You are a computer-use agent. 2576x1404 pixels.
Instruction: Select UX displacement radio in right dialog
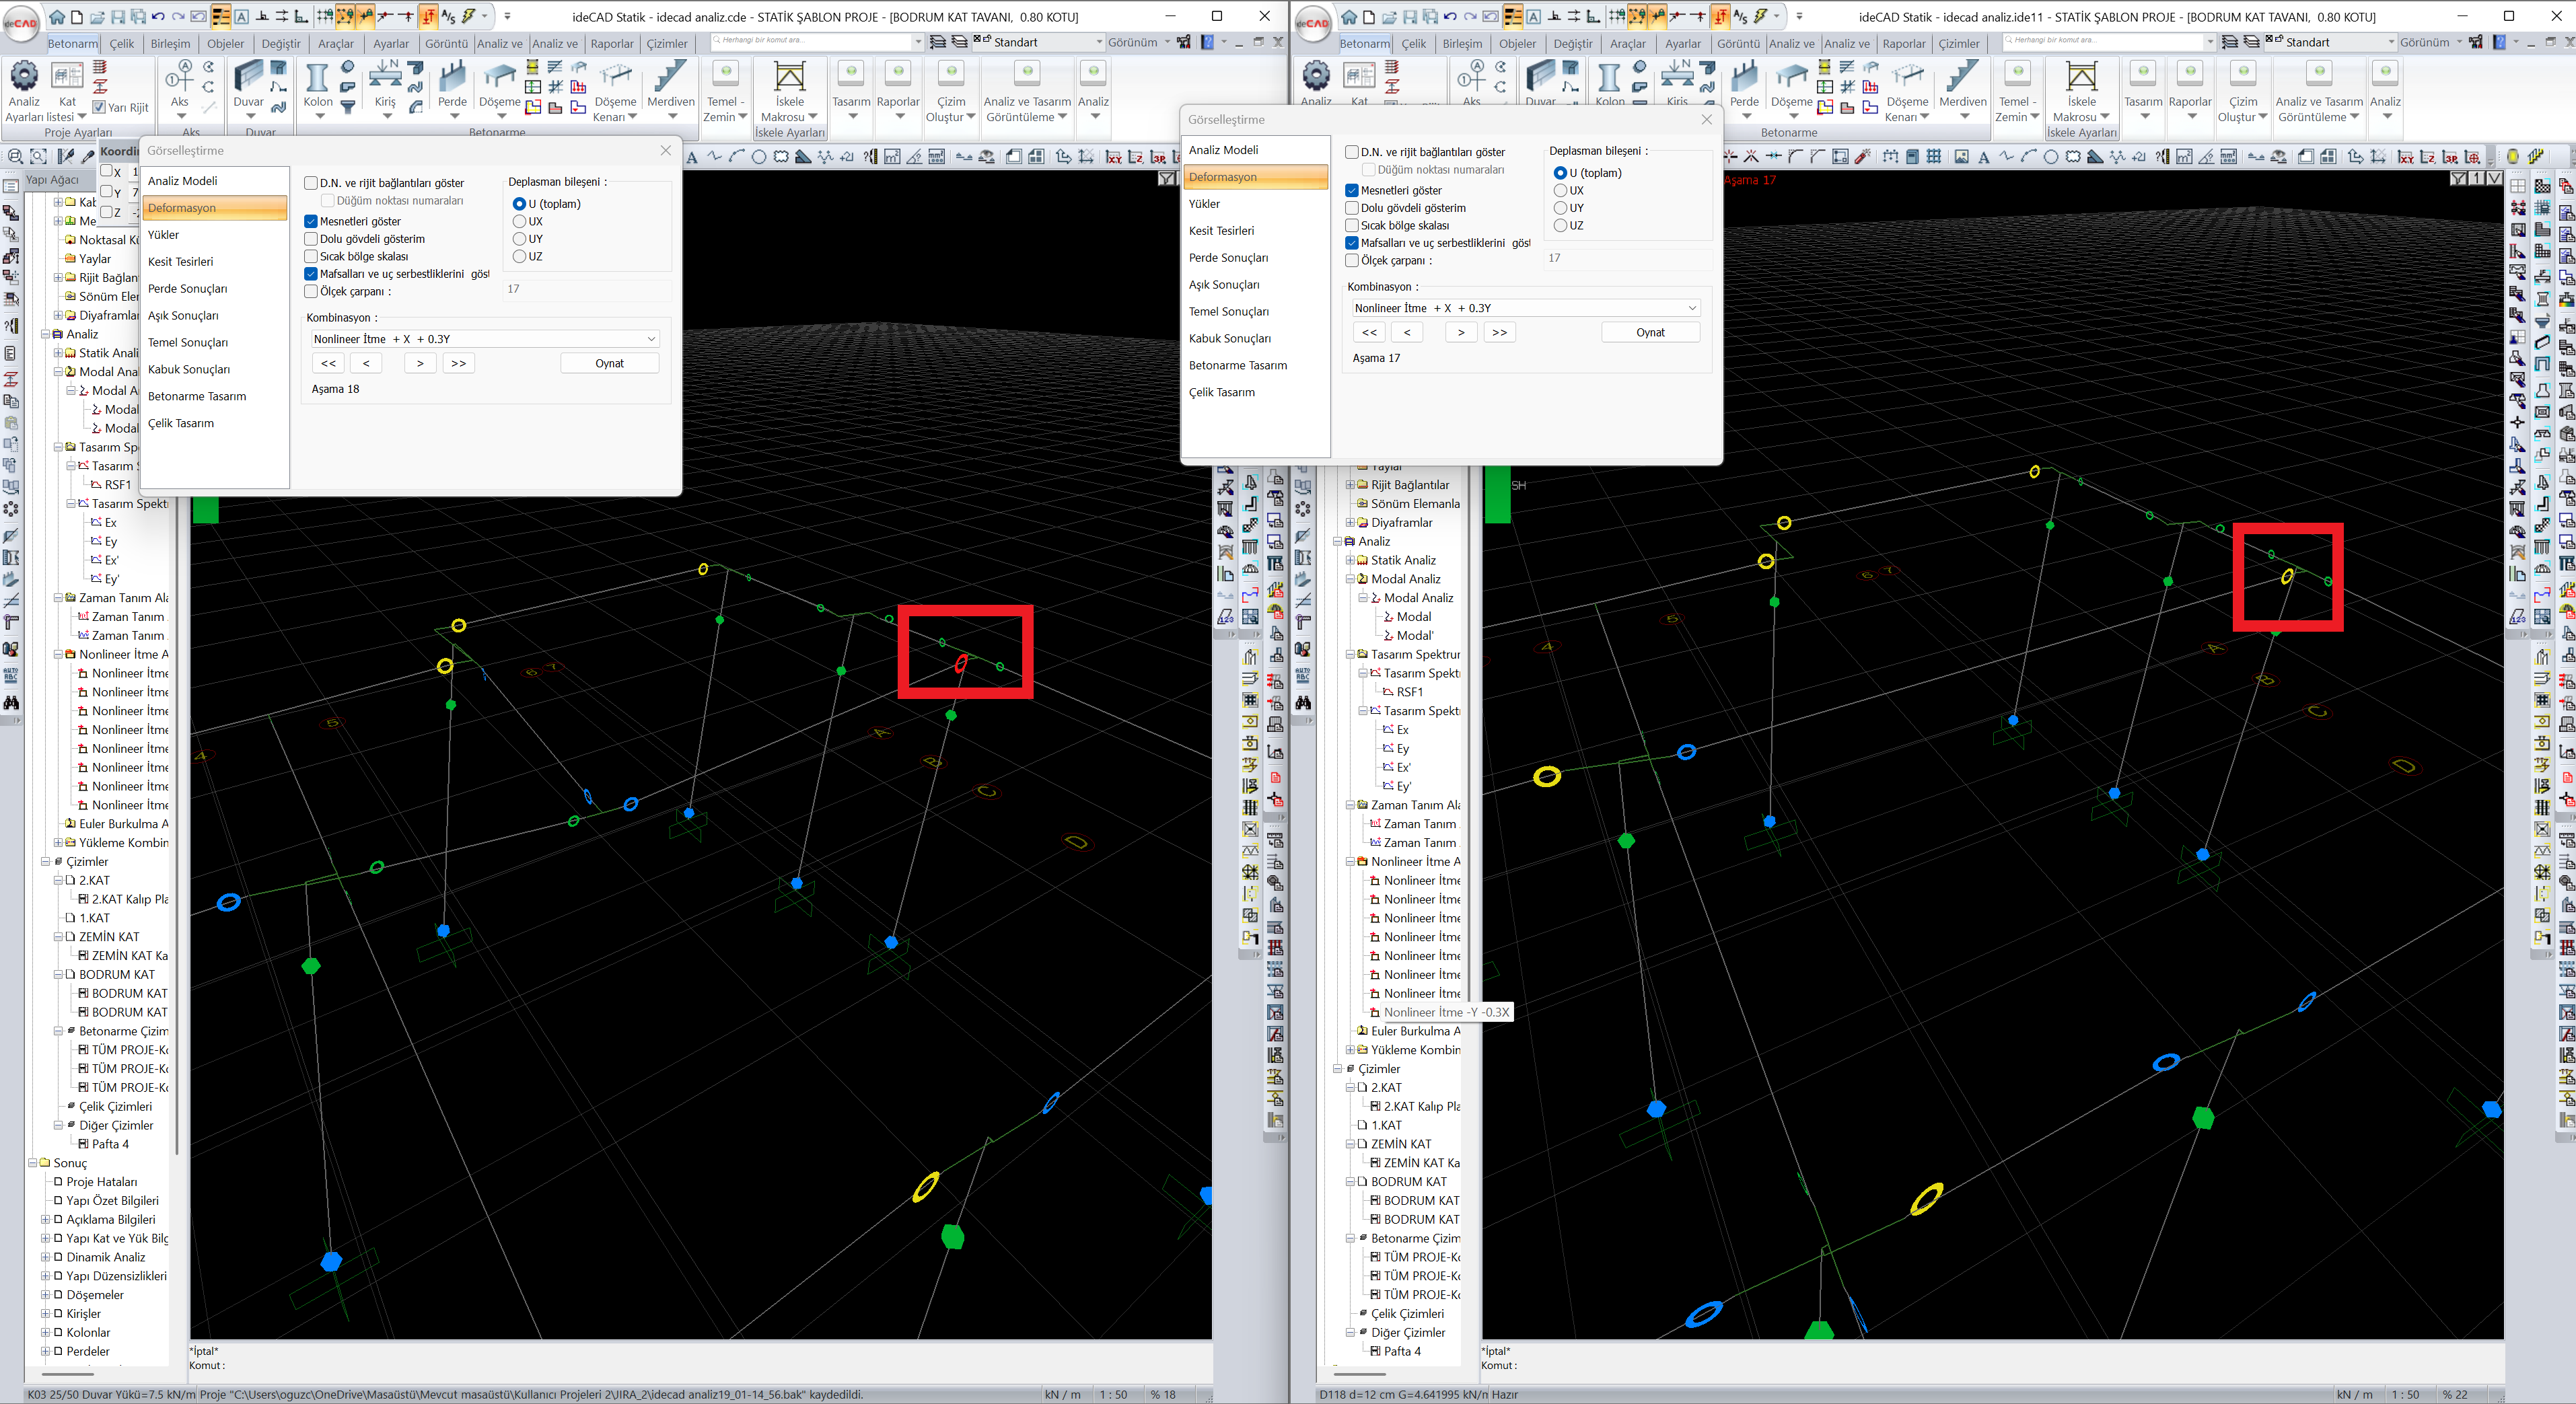click(x=1560, y=190)
